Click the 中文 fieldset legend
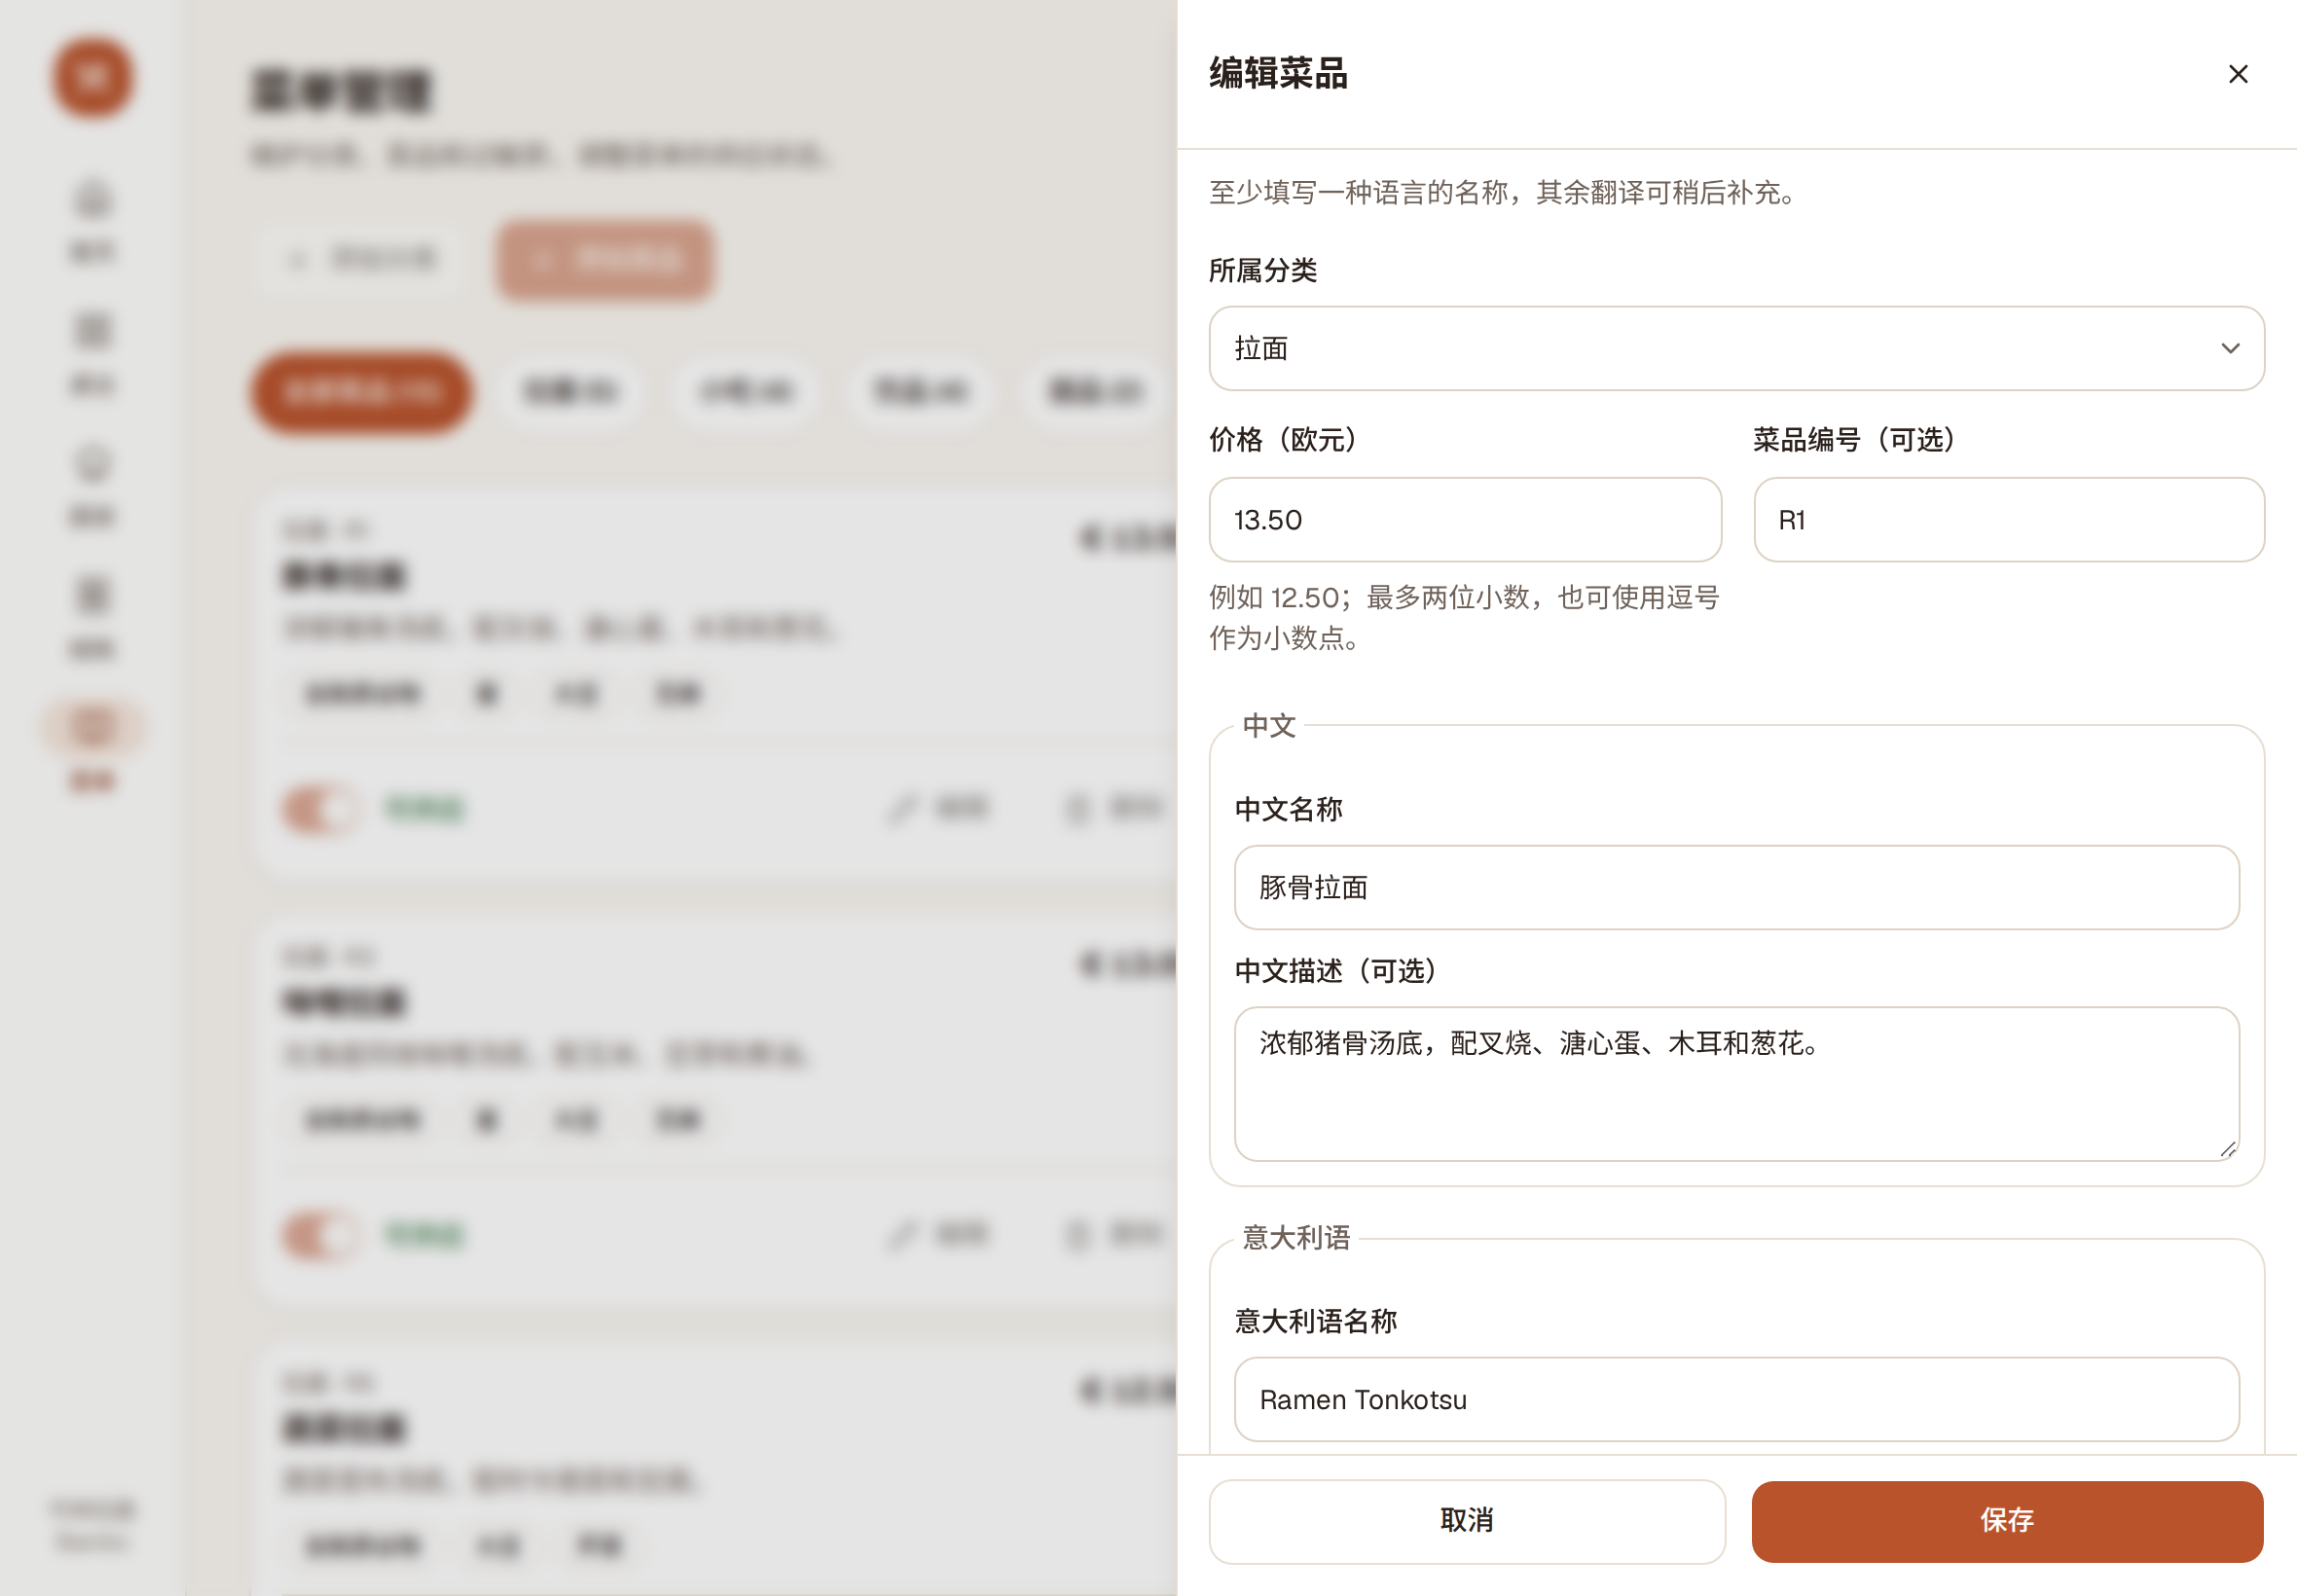The height and width of the screenshot is (1596, 2297). (x=1269, y=726)
